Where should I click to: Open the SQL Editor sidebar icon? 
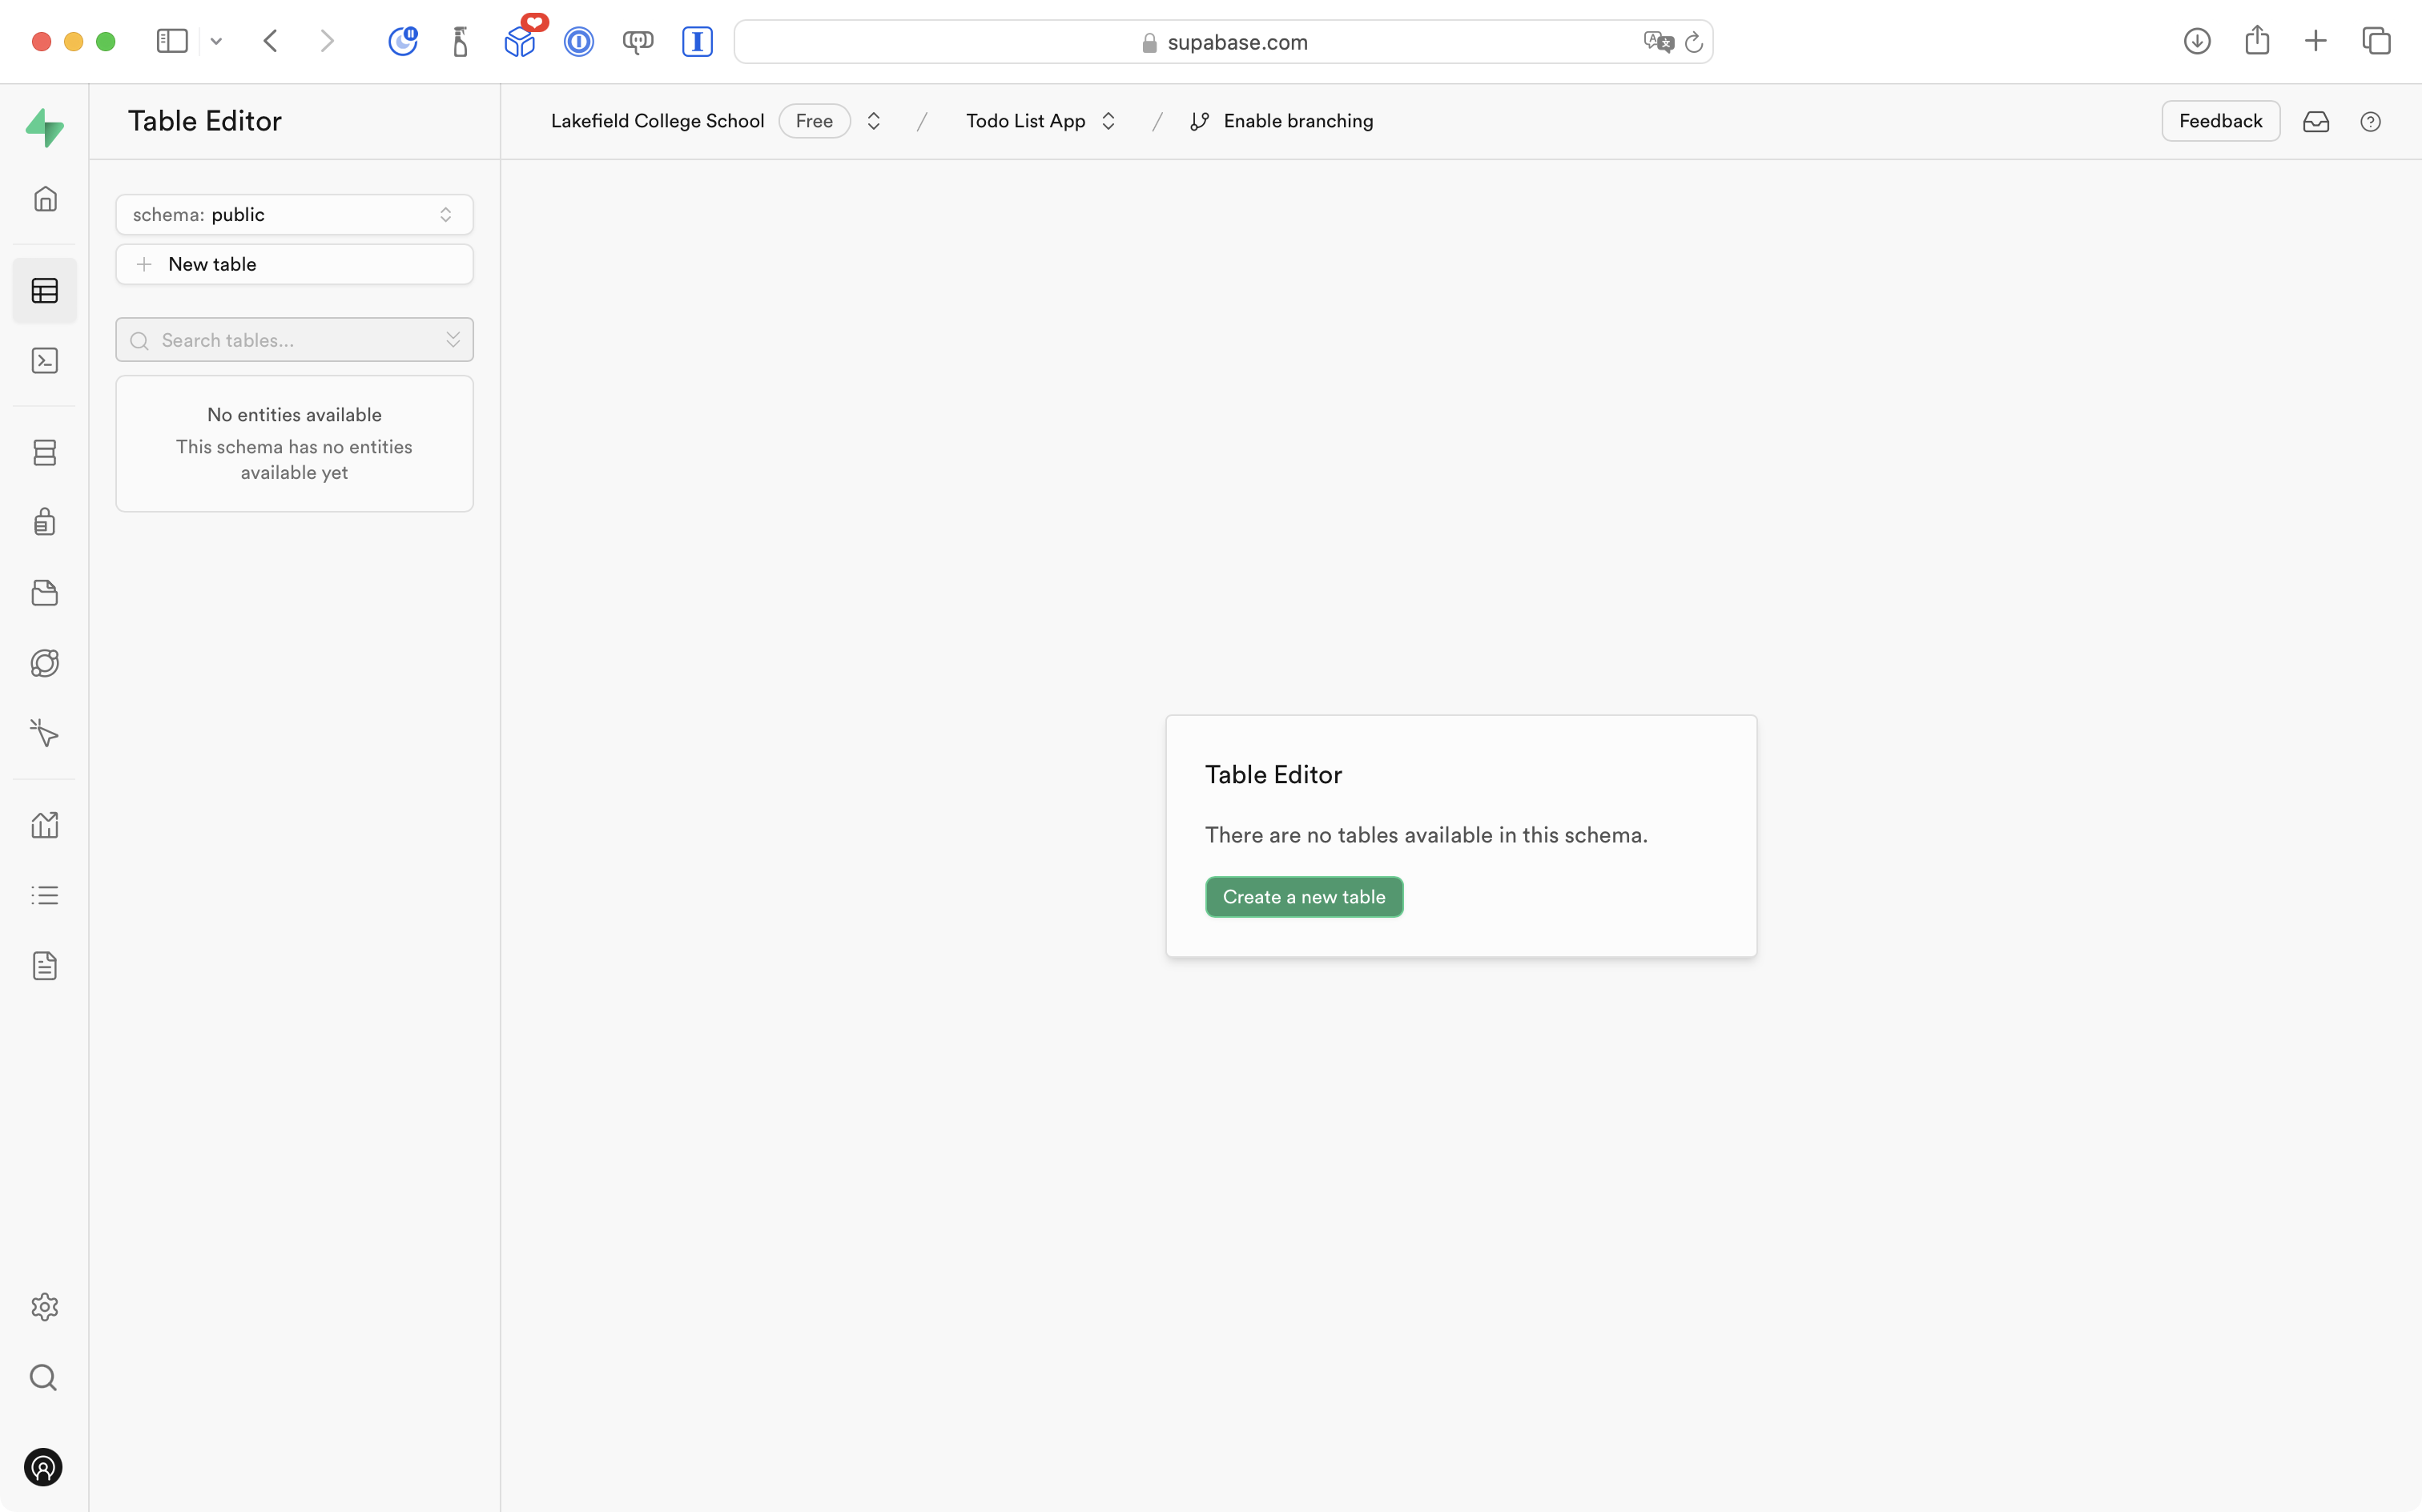pyautogui.click(x=45, y=361)
